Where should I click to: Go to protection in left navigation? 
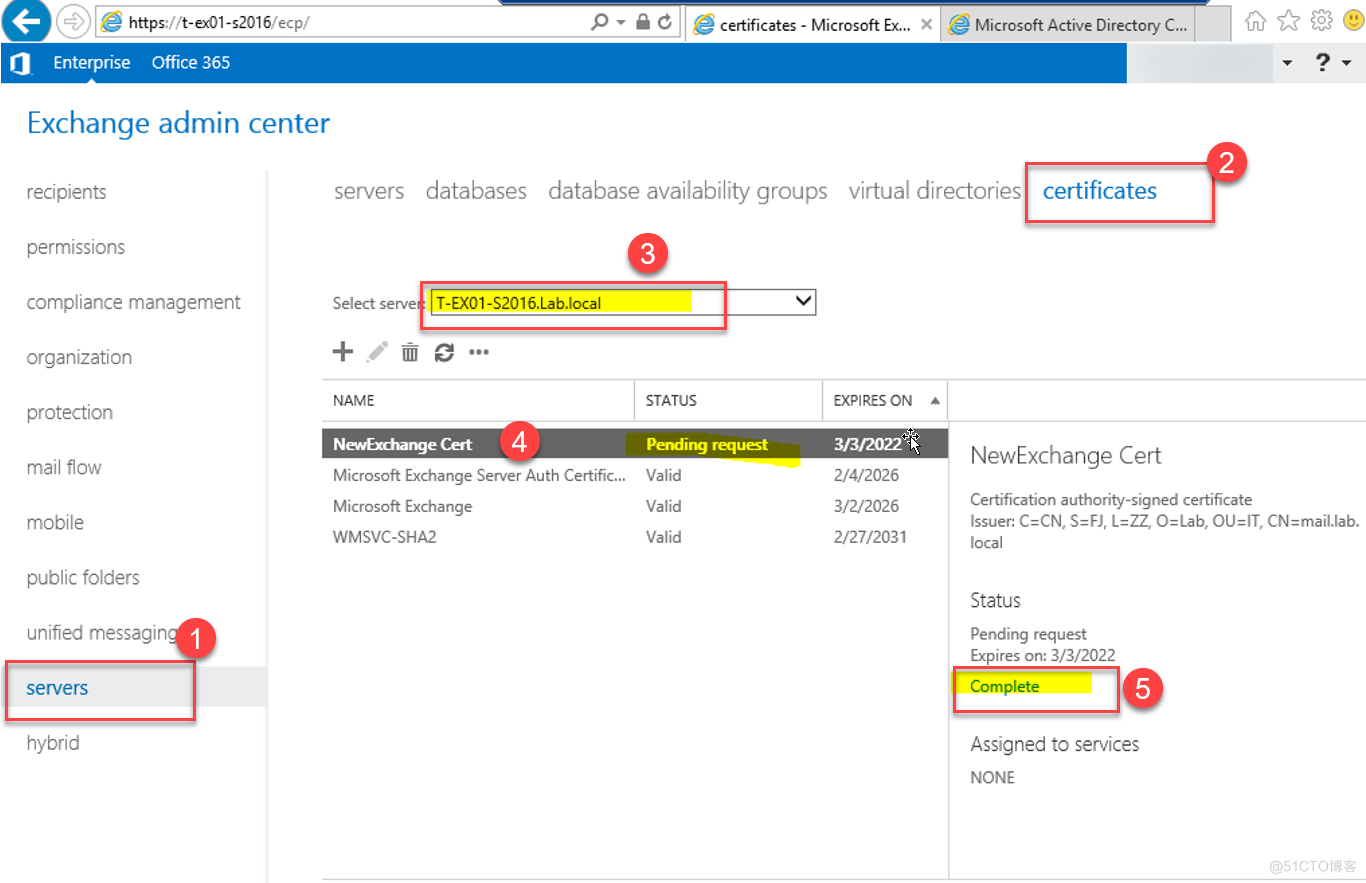pos(70,412)
